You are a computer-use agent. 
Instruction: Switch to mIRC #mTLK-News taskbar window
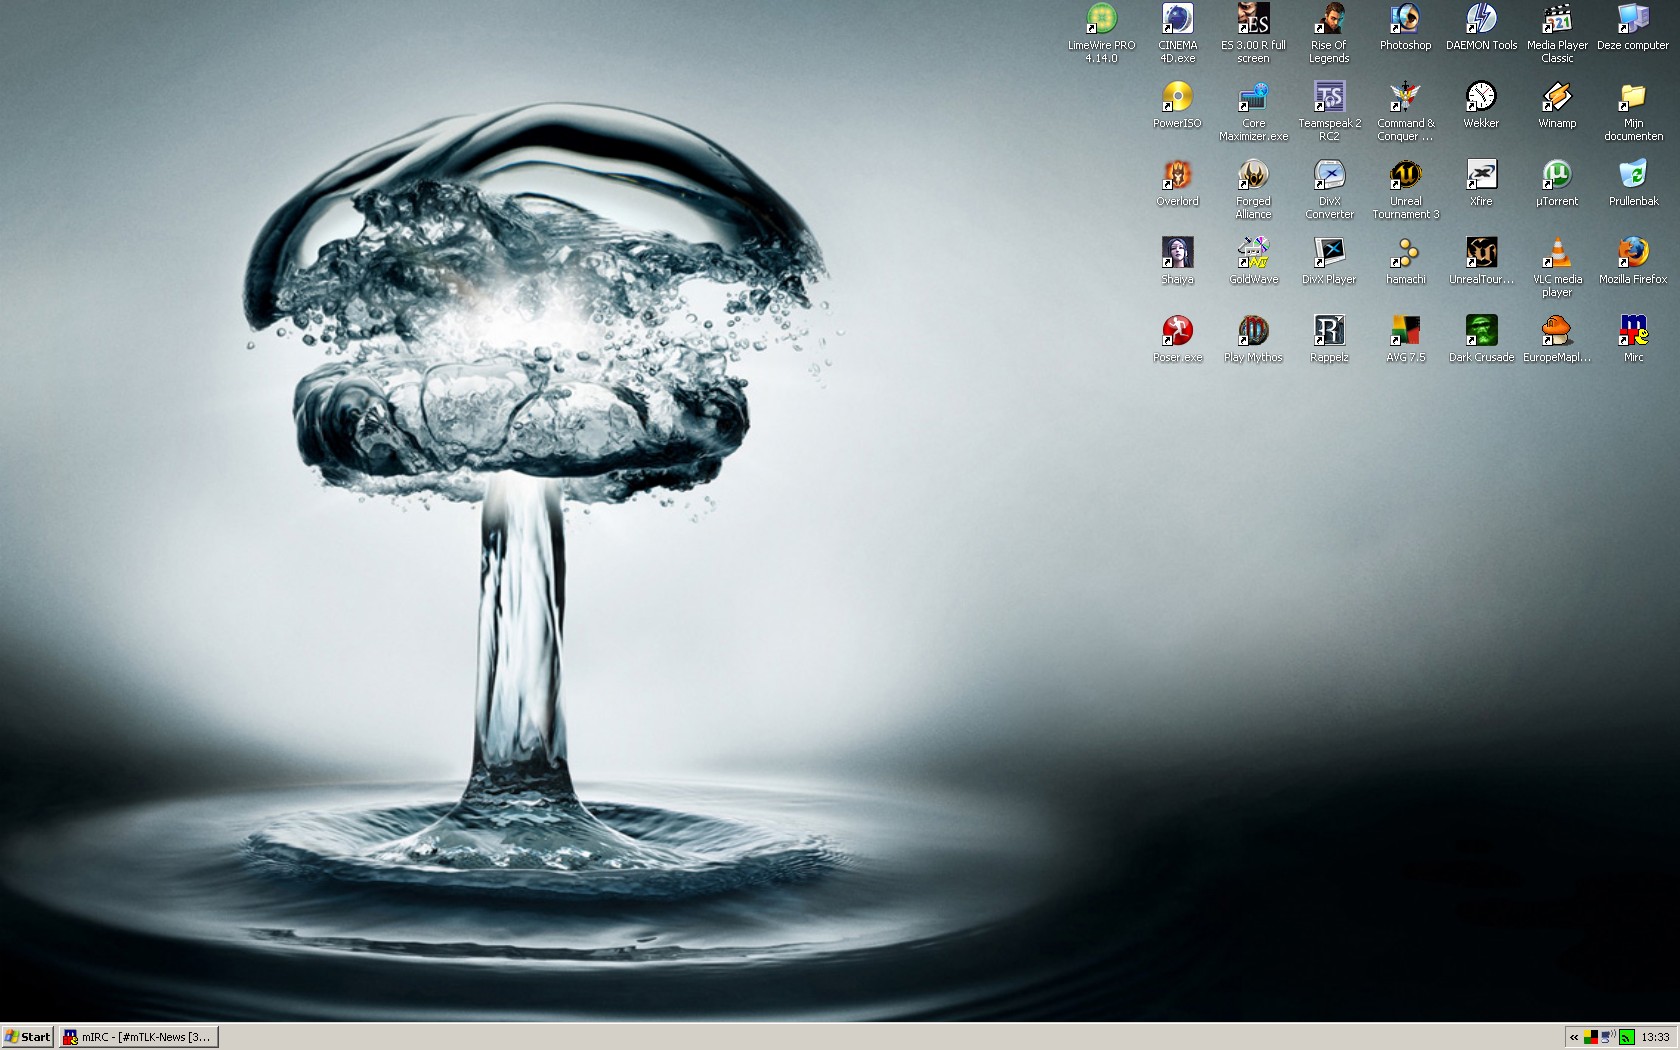[x=138, y=1037]
